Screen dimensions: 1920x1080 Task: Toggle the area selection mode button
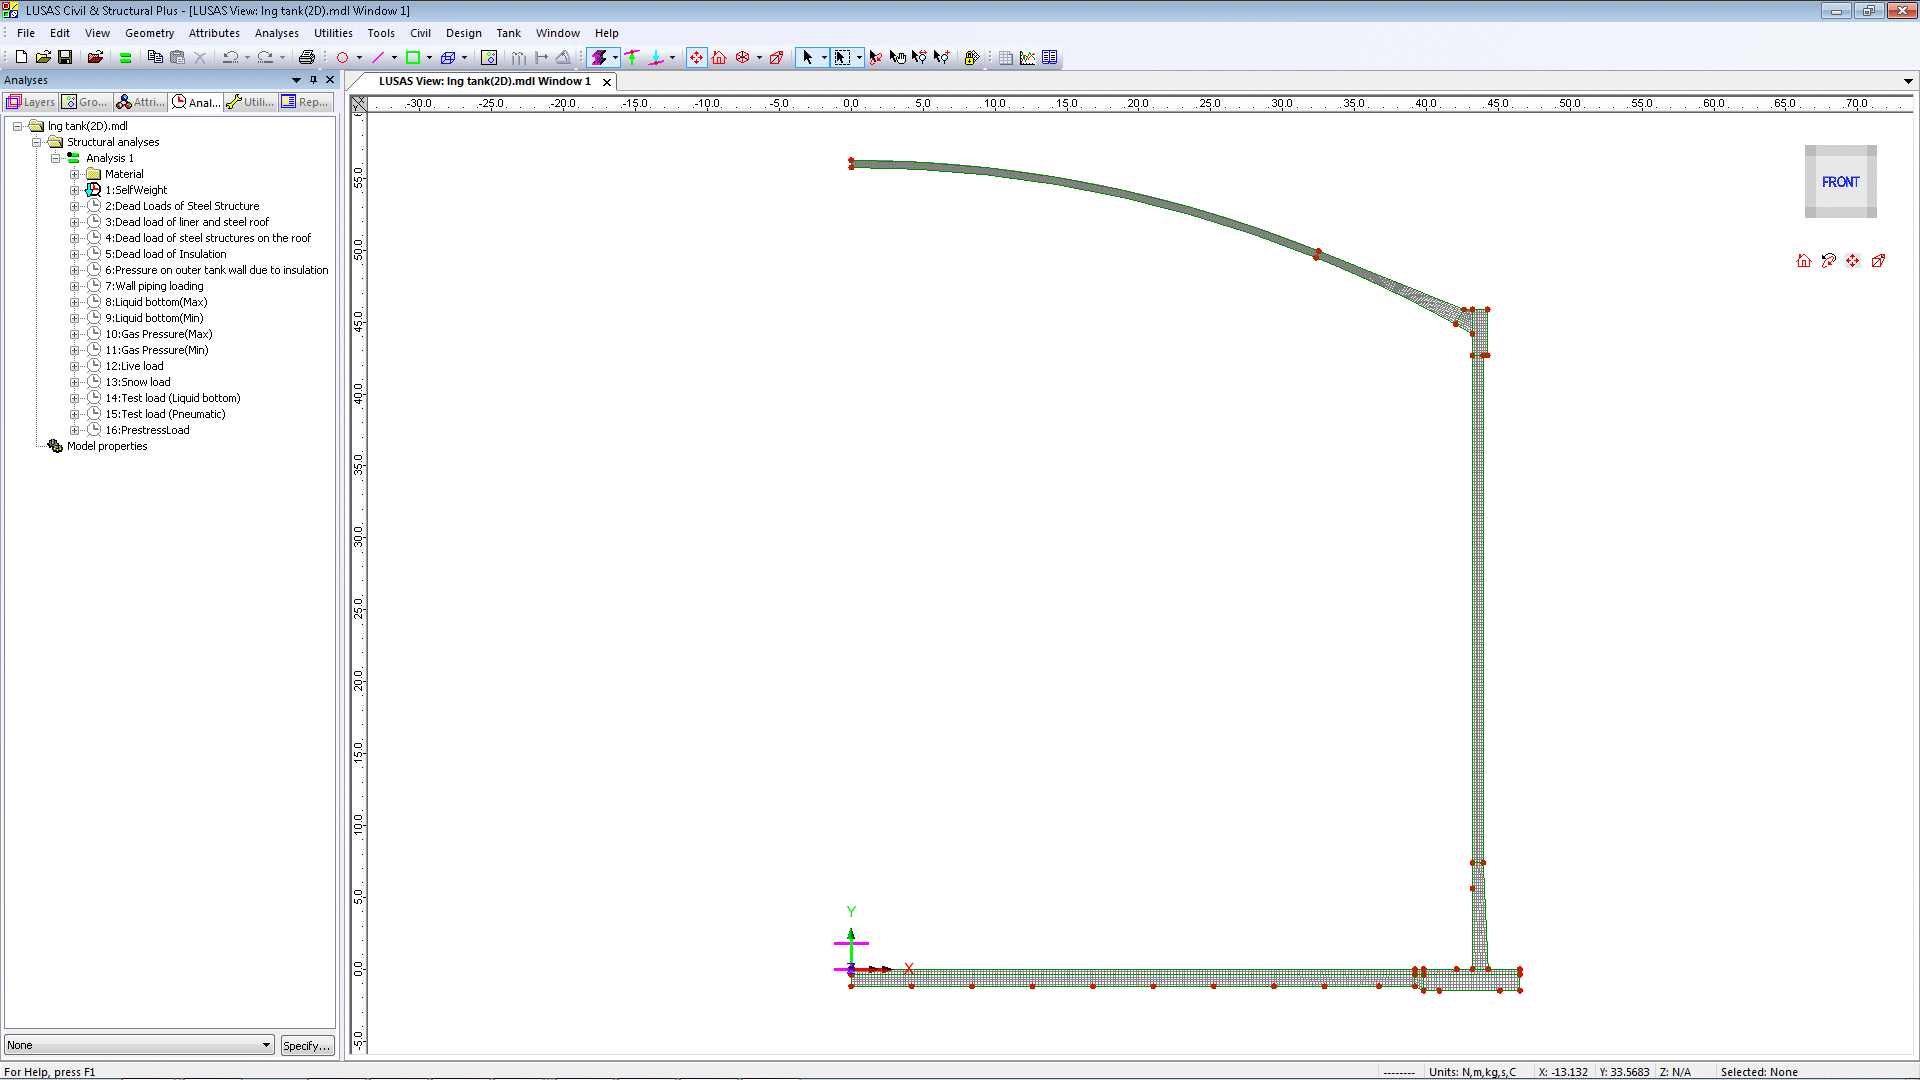[842, 57]
